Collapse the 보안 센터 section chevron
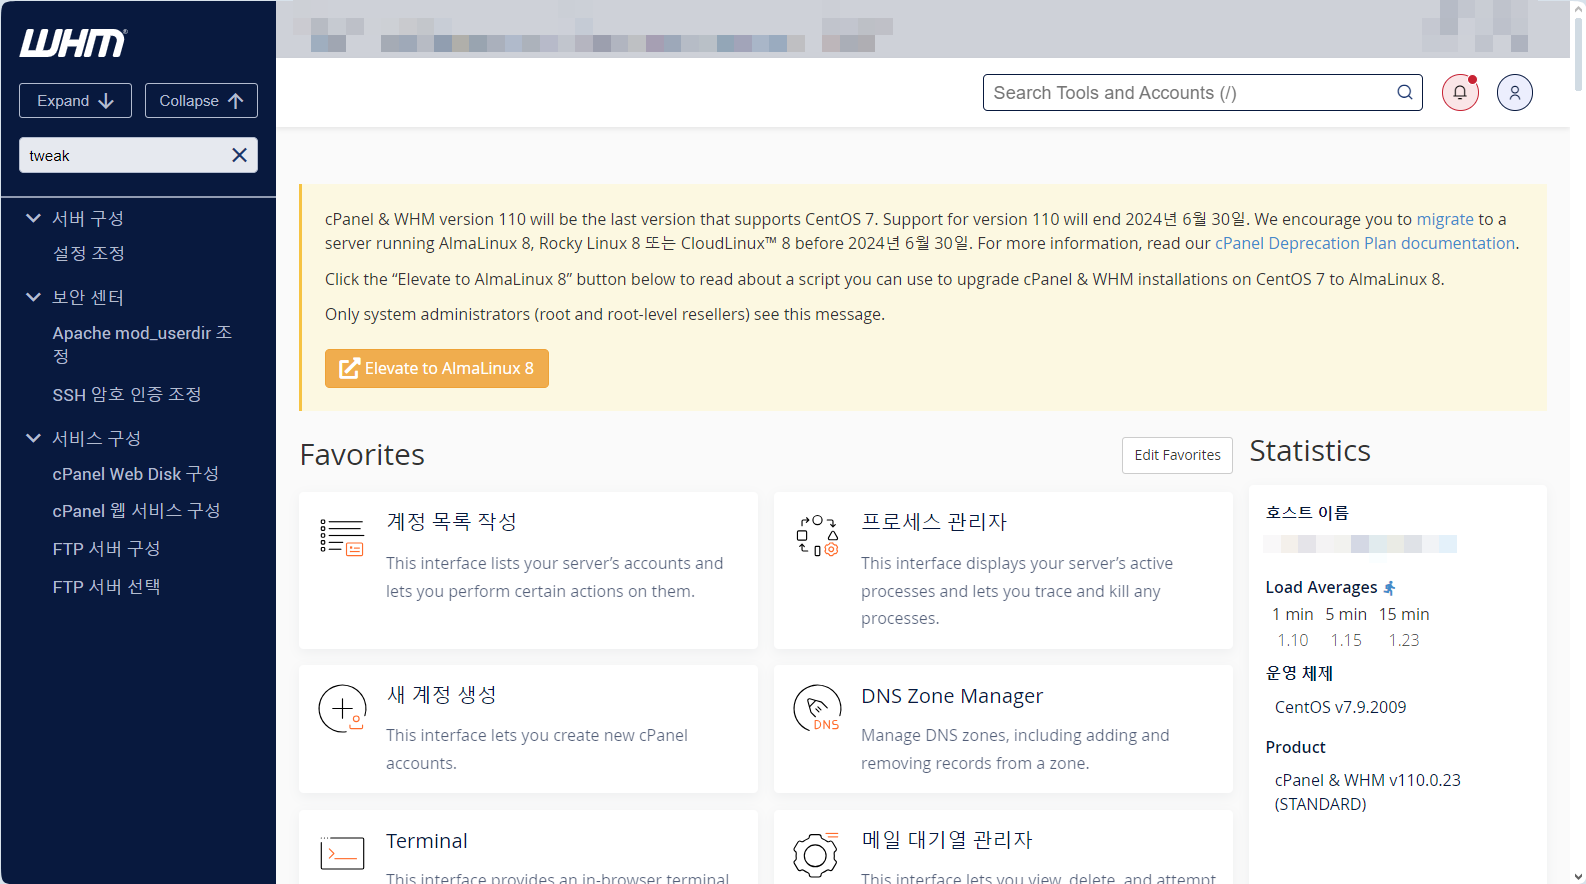The image size is (1586, 884). [x=33, y=297]
